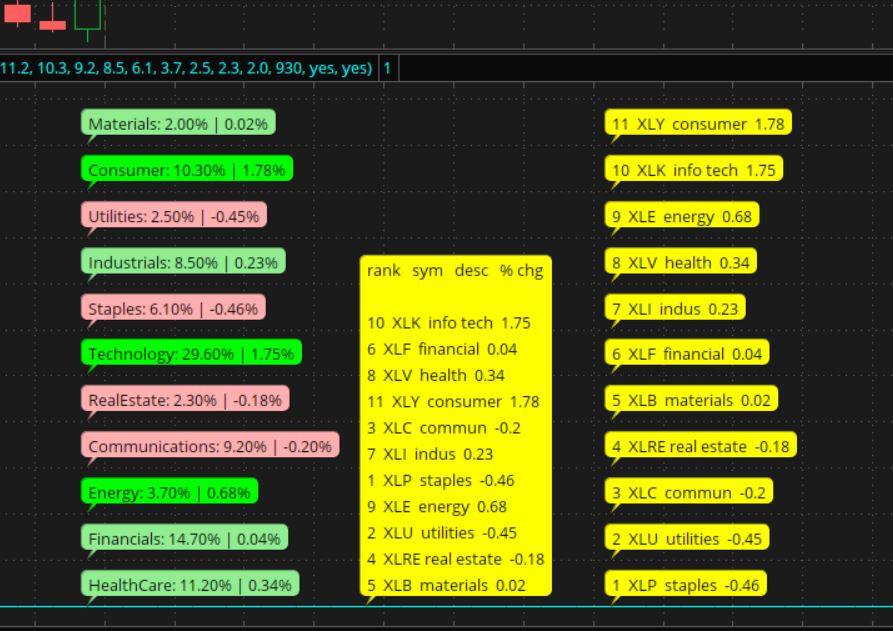
Task: Click the 'Energy: 3.70% | 0.68%' bubble
Action: [170, 491]
